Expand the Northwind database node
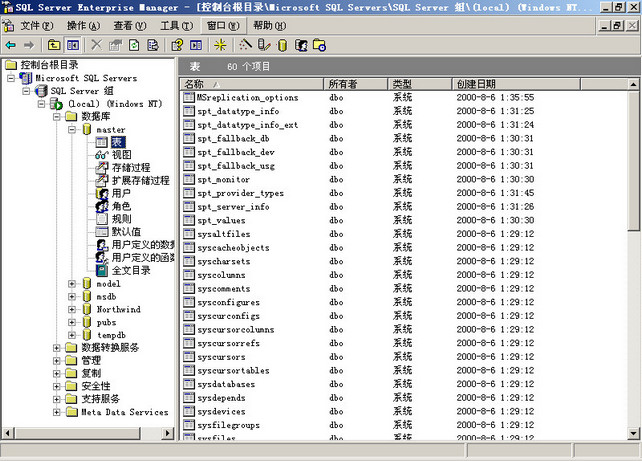 click(x=72, y=310)
